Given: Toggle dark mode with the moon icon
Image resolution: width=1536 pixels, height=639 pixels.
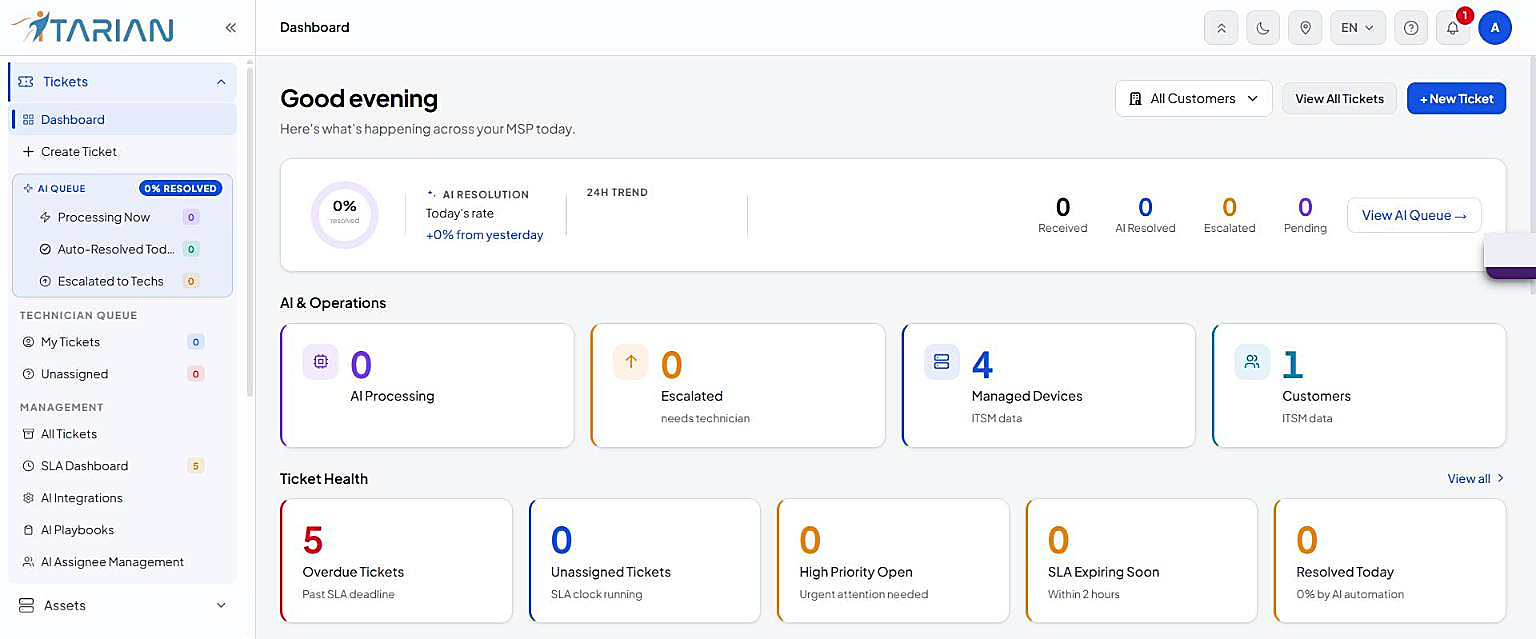Looking at the screenshot, I should (1263, 28).
